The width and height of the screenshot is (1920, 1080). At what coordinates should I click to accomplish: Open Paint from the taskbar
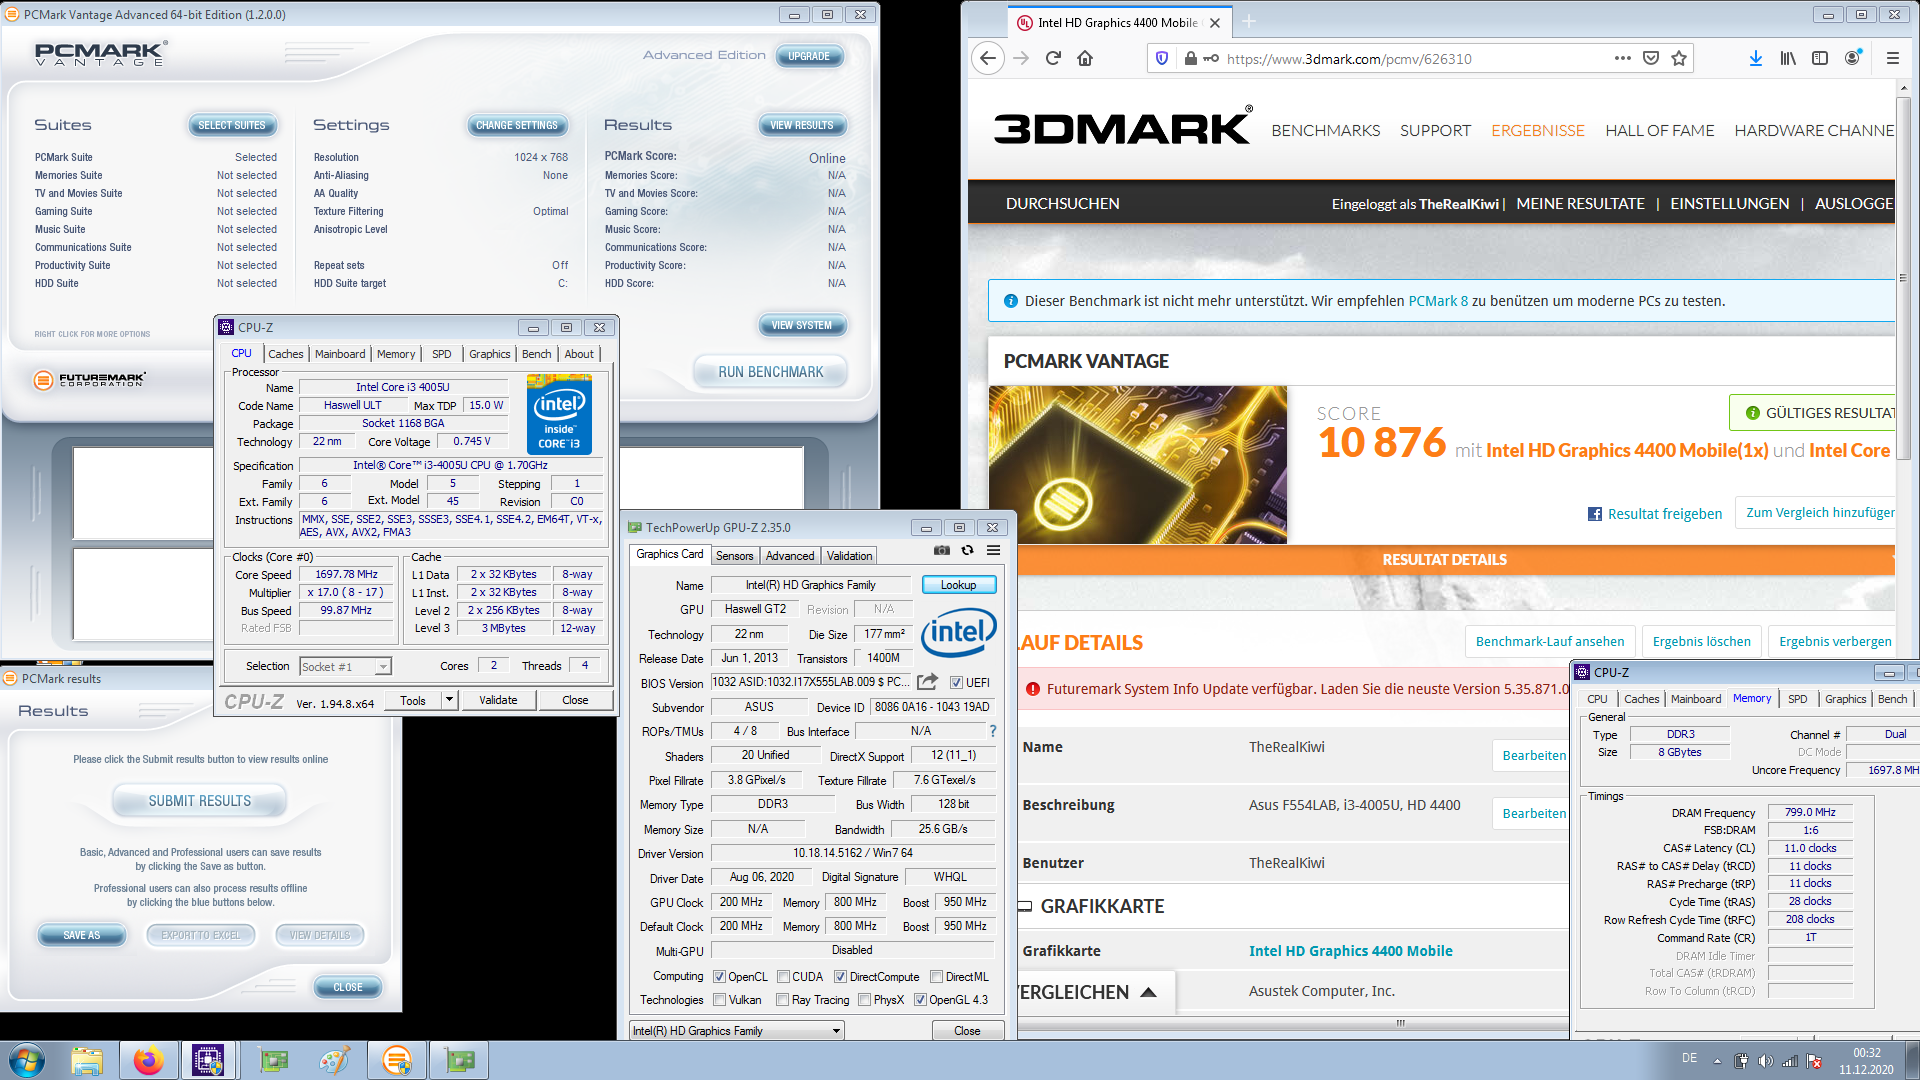coord(334,1060)
